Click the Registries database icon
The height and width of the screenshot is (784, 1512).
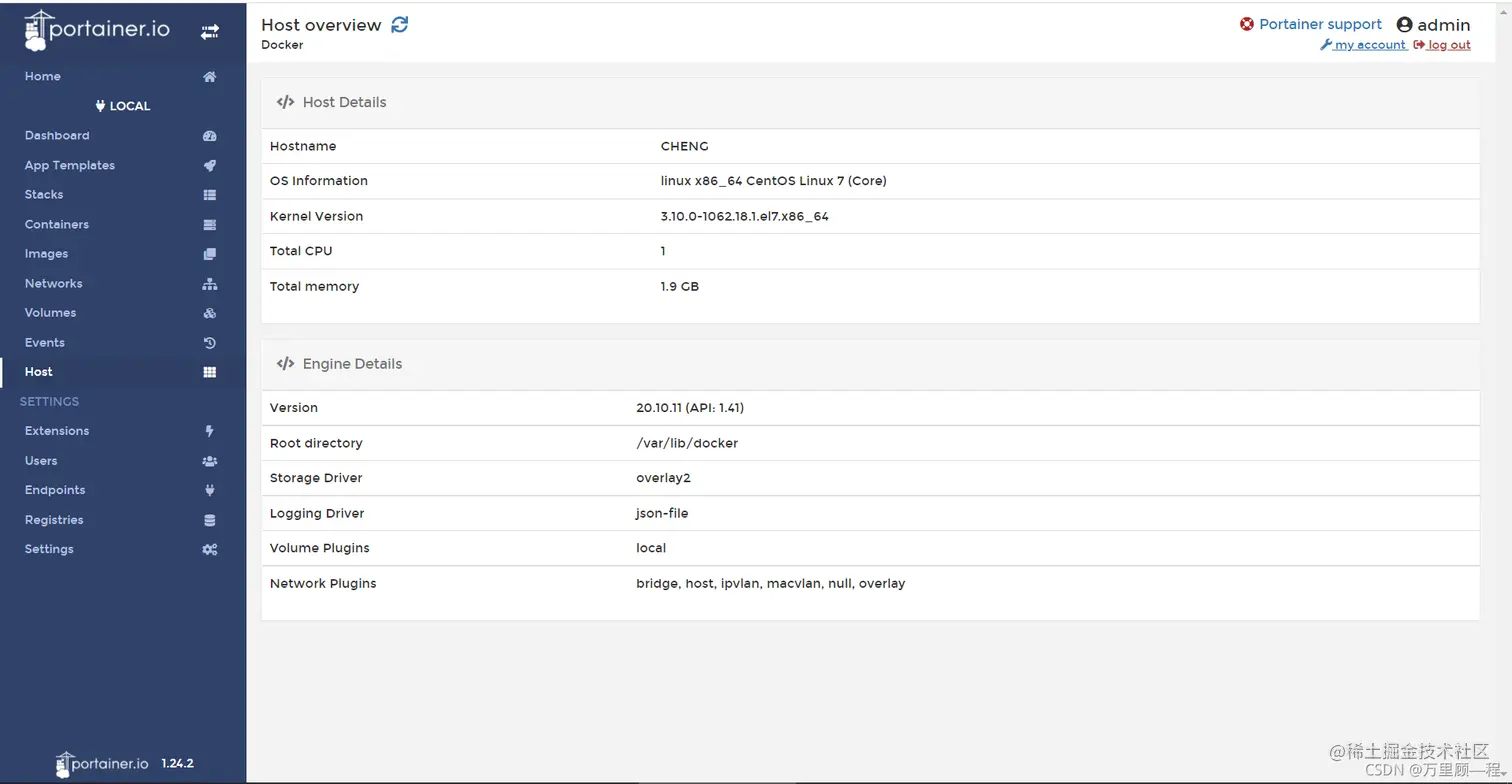pos(209,520)
